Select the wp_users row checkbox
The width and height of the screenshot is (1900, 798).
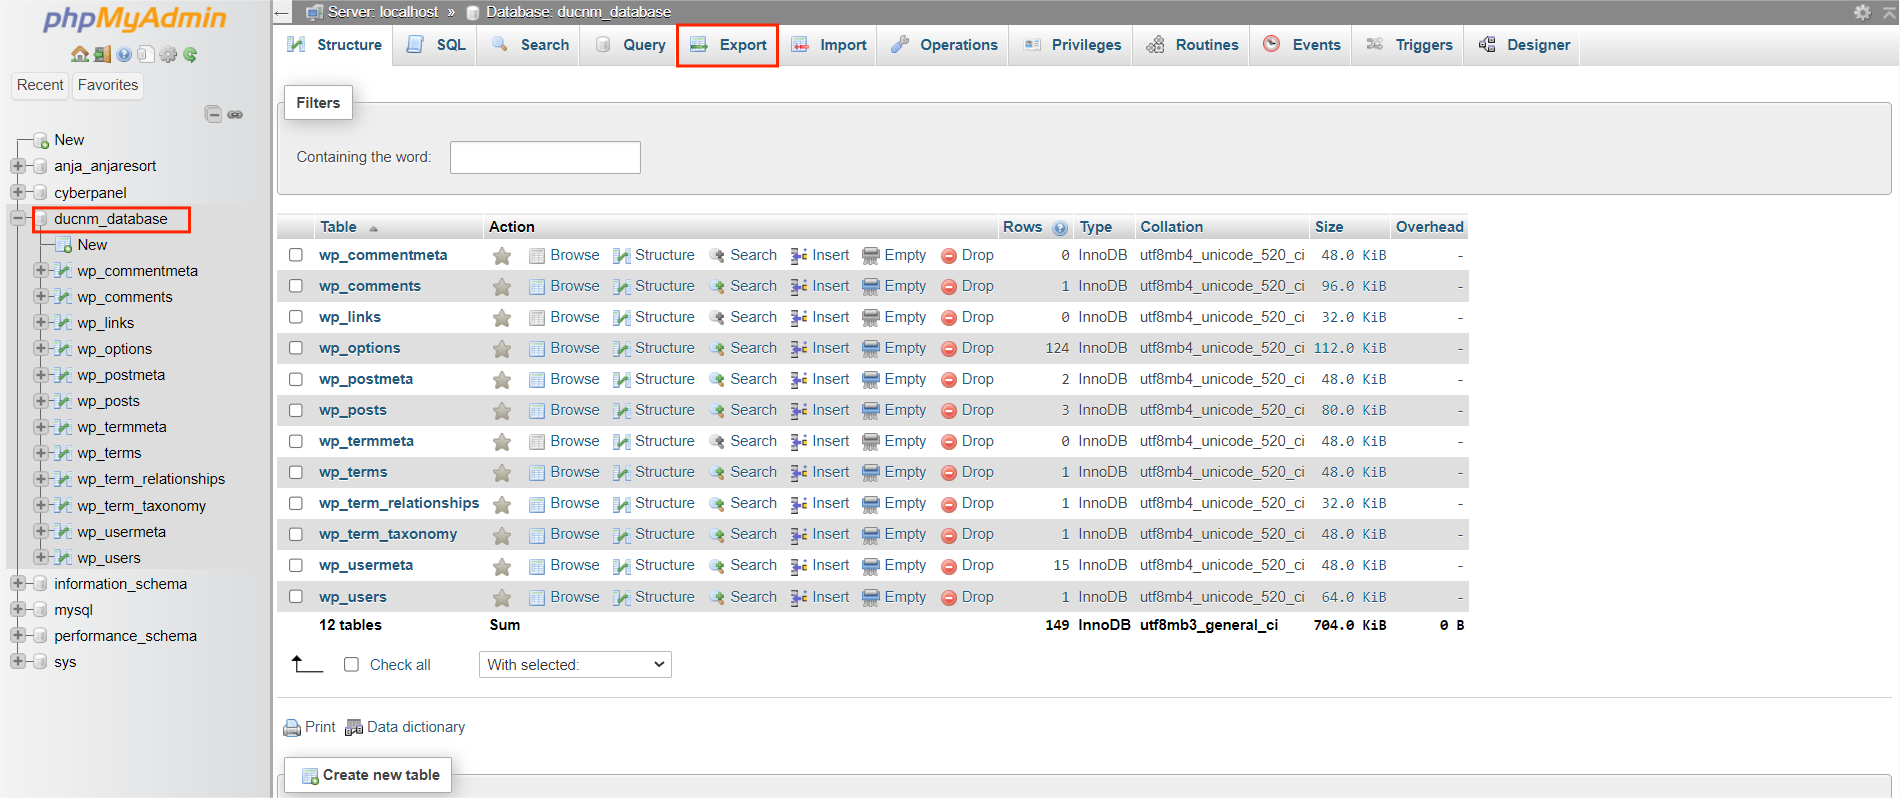coord(296,597)
